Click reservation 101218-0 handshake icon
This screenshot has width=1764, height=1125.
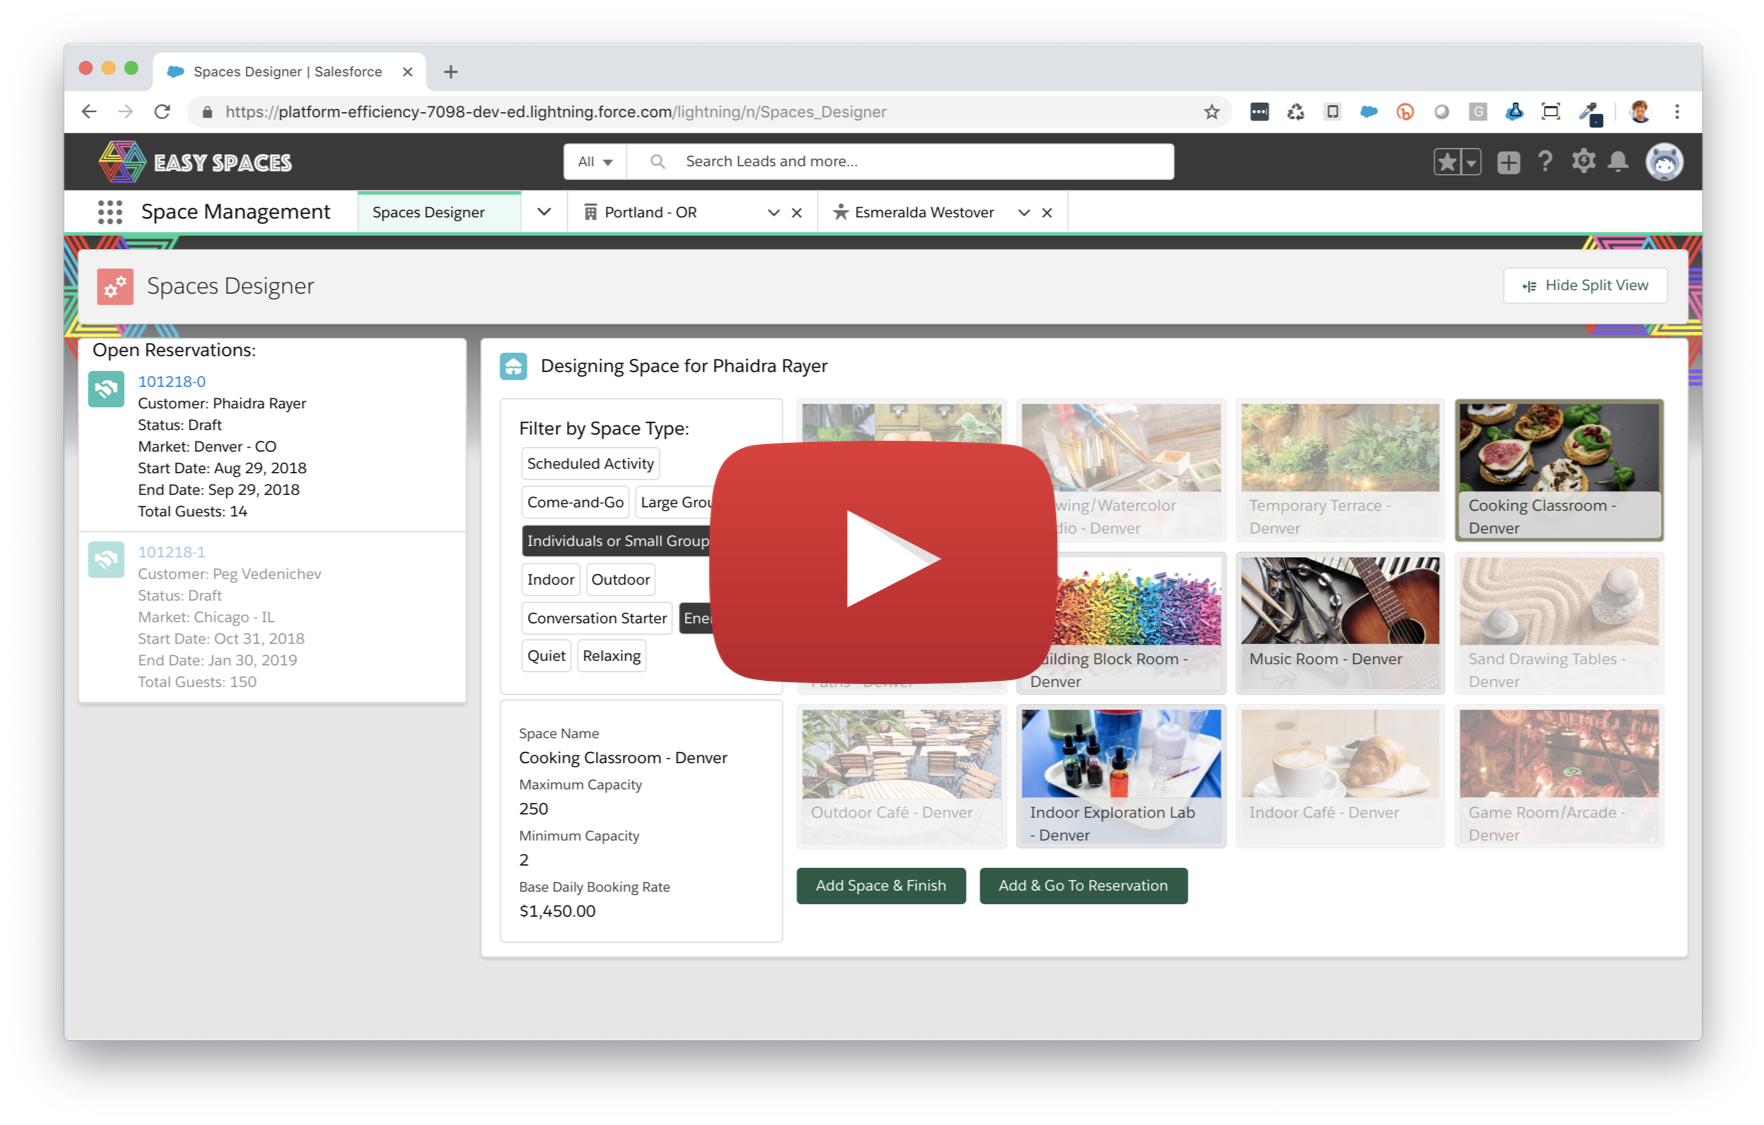(106, 389)
